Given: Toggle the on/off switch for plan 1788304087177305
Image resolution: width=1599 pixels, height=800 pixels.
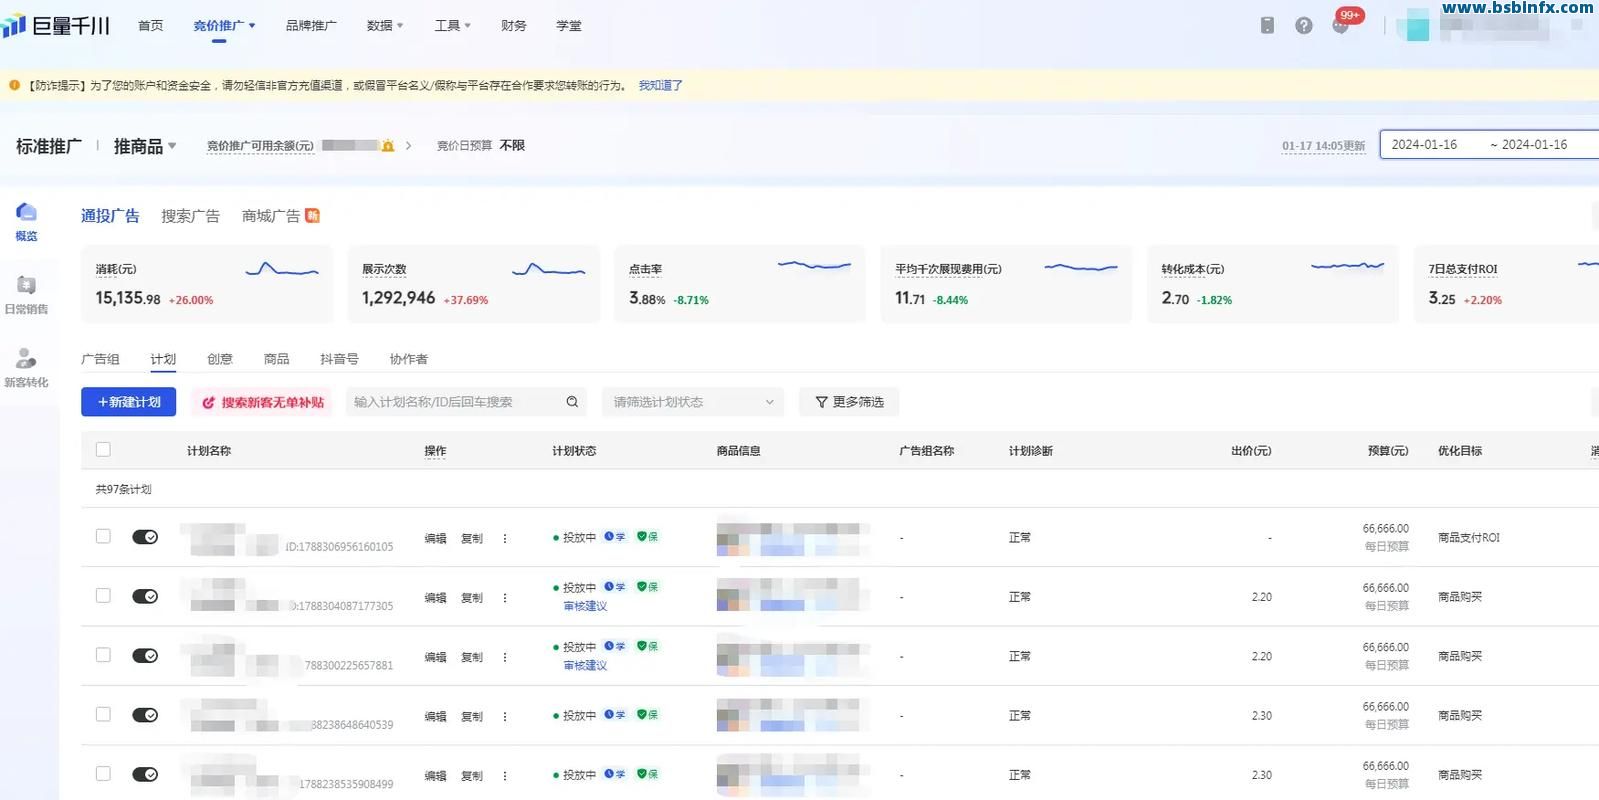Looking at the screenshot, I should click(145, 596).
